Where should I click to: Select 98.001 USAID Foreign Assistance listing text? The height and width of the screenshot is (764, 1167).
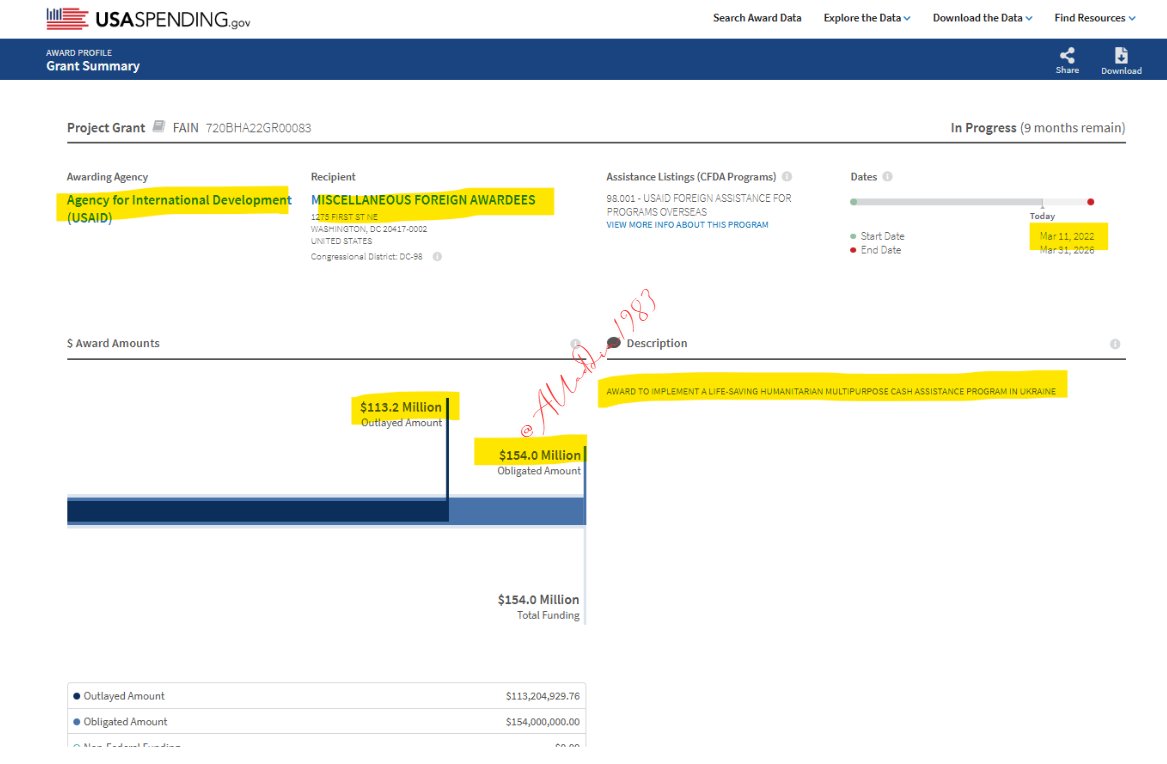(699, 205)
